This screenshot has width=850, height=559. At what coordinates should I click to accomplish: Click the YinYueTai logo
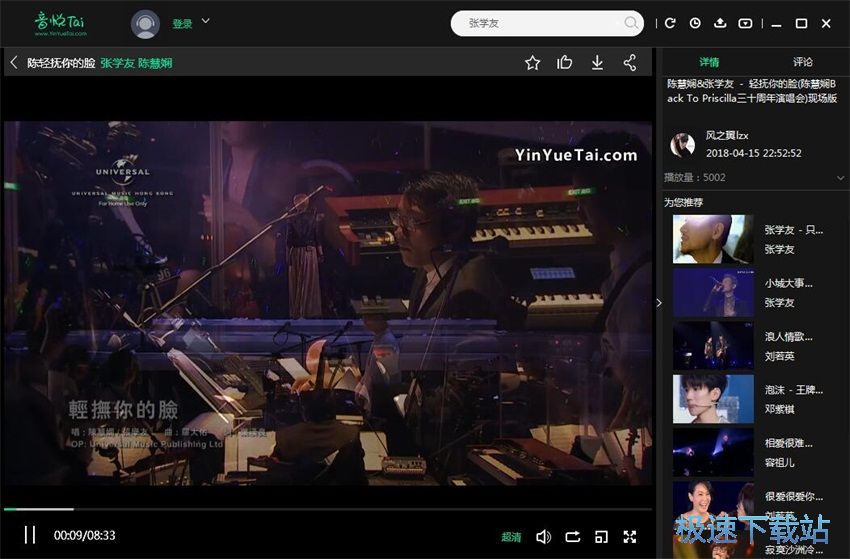click(60, 23)
